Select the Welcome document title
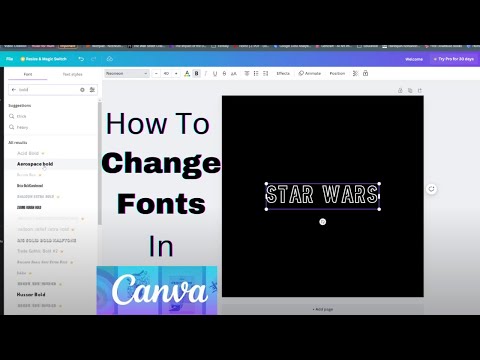This screenshot has height=360, width=480. point(414,59)
